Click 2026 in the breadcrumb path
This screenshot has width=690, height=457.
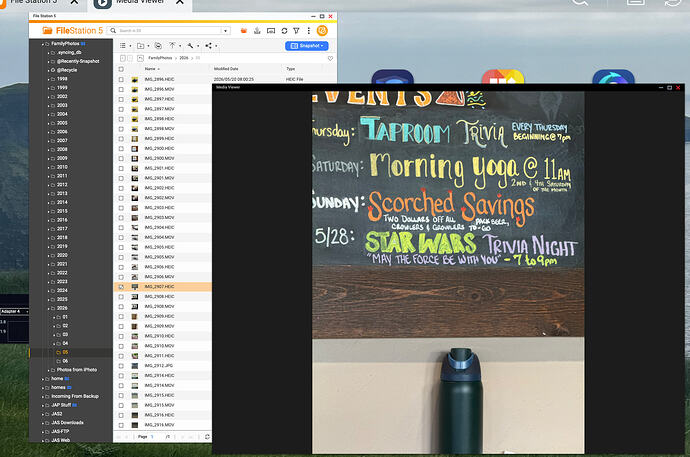(x=184, y=58)
